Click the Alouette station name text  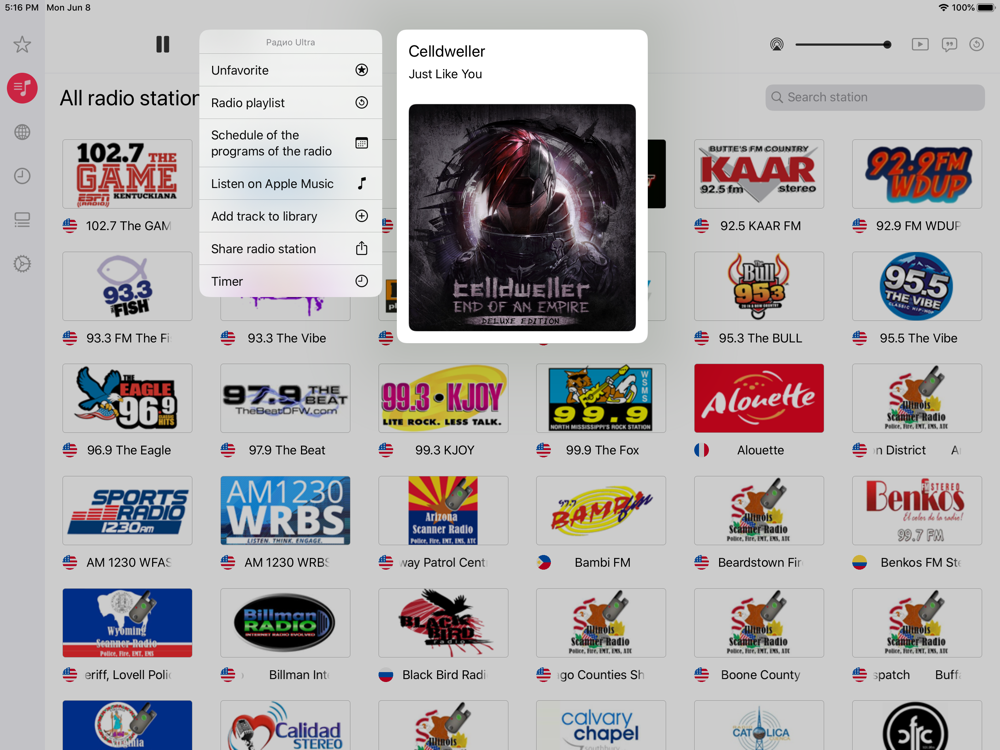point(760,450)
